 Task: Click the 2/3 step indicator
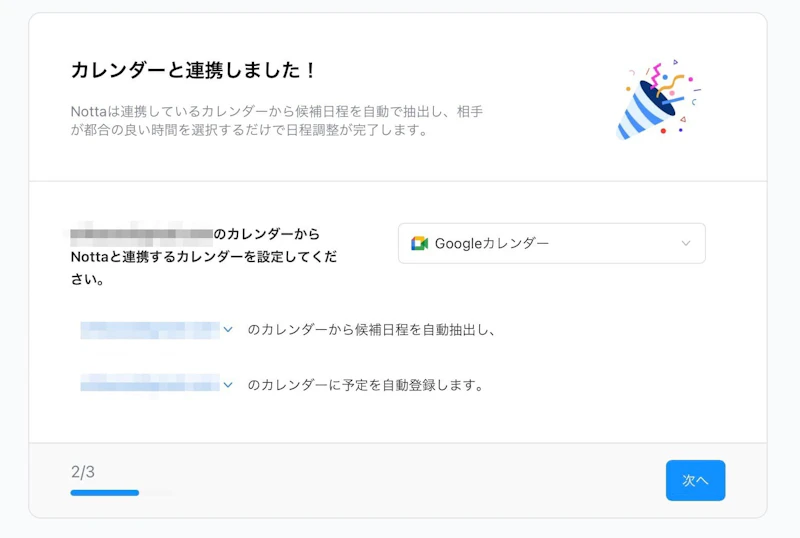pos(83,472)
